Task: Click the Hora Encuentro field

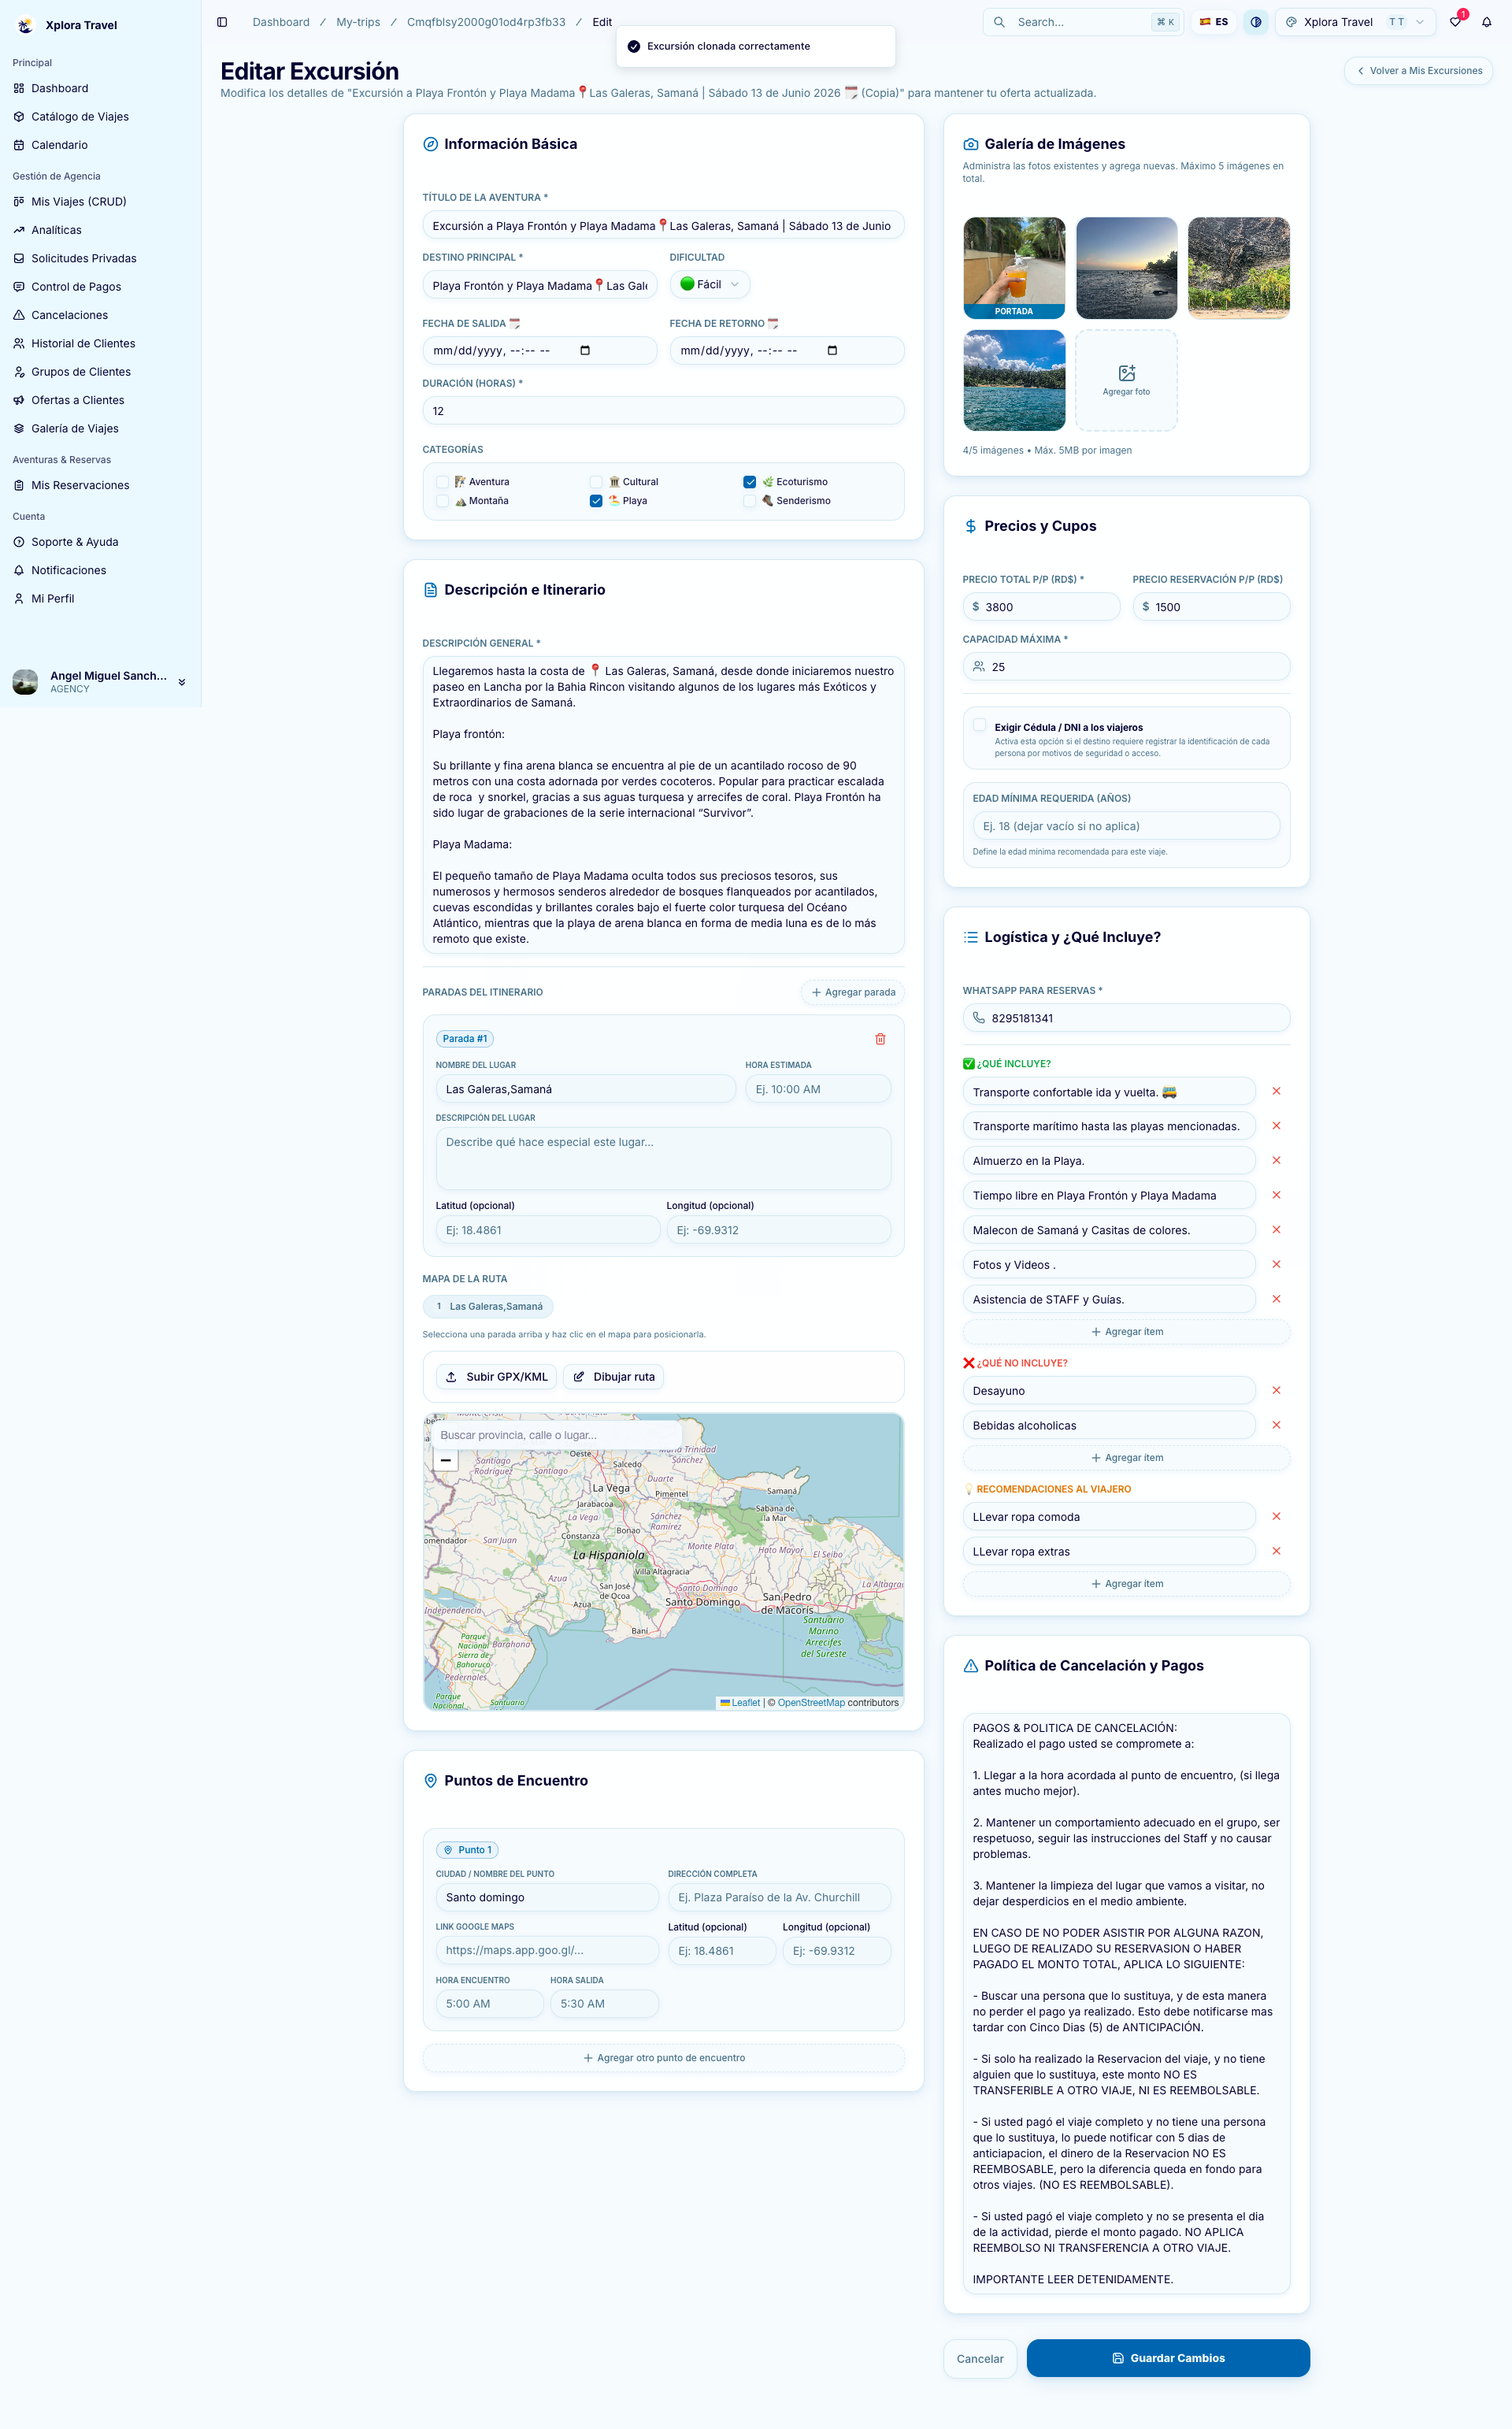Action: [x=490, y=2004]
